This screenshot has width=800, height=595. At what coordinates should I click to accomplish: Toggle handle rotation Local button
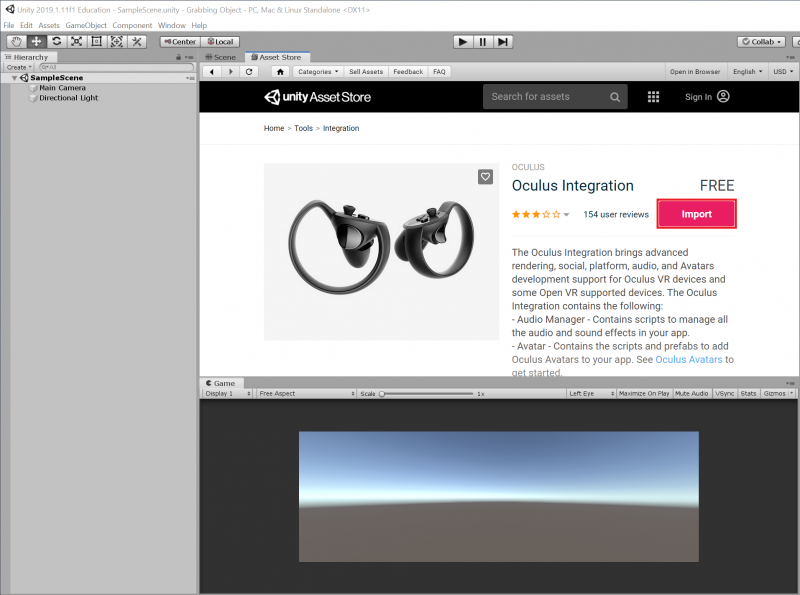[x=220, y=42]
